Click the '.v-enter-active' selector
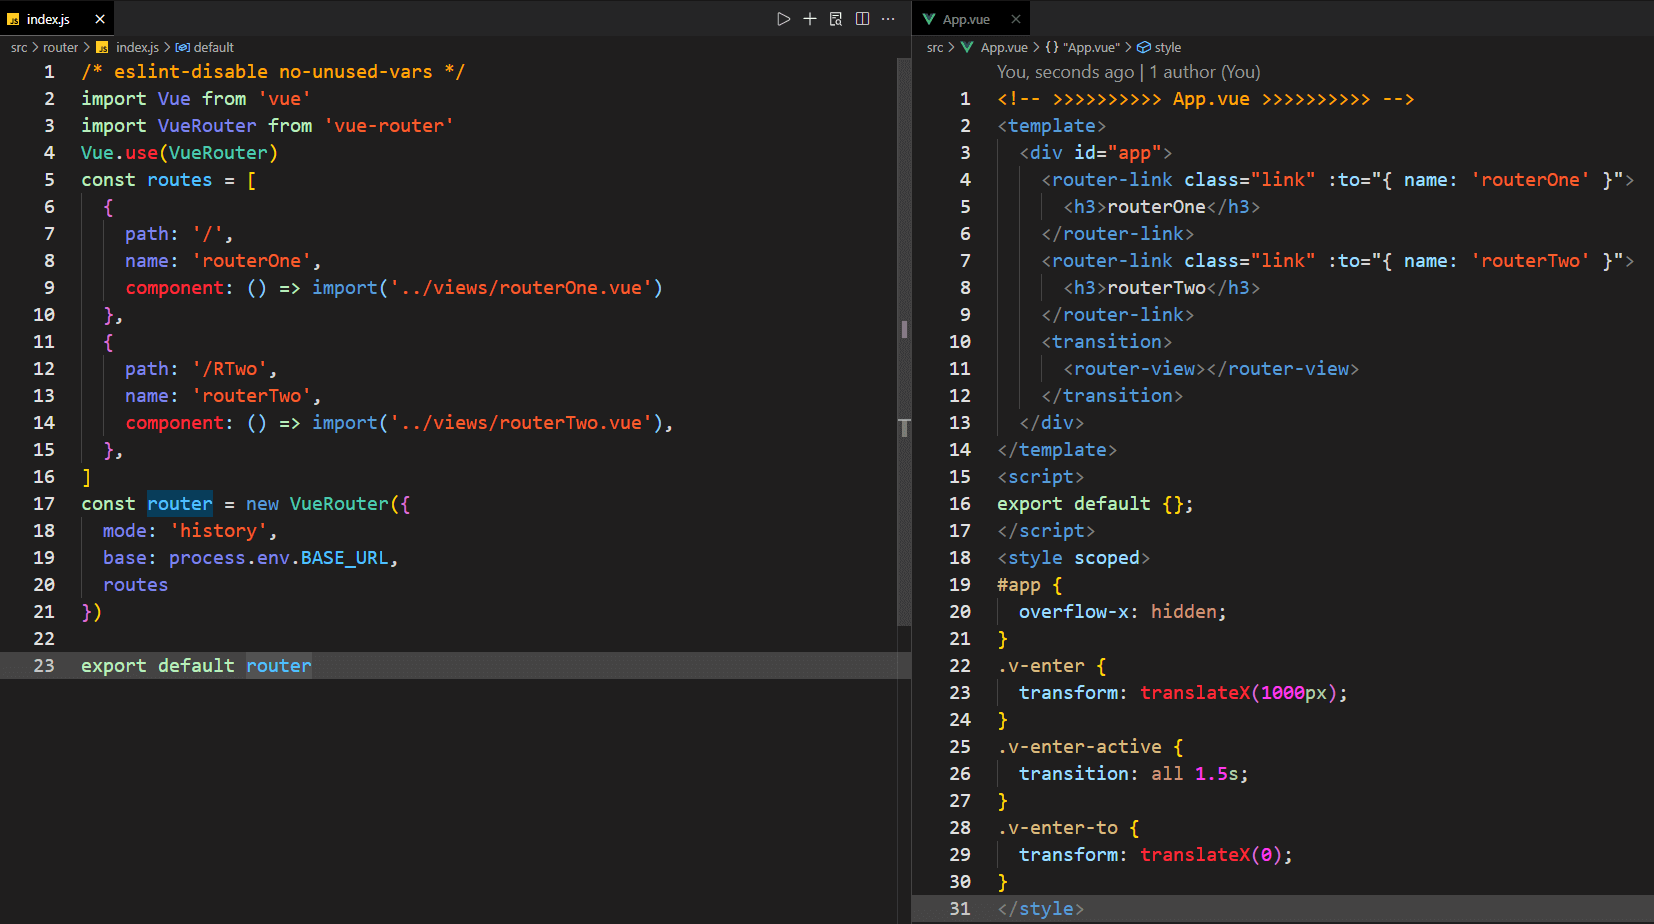1654x924 pixels. (x=1079, y=746)
